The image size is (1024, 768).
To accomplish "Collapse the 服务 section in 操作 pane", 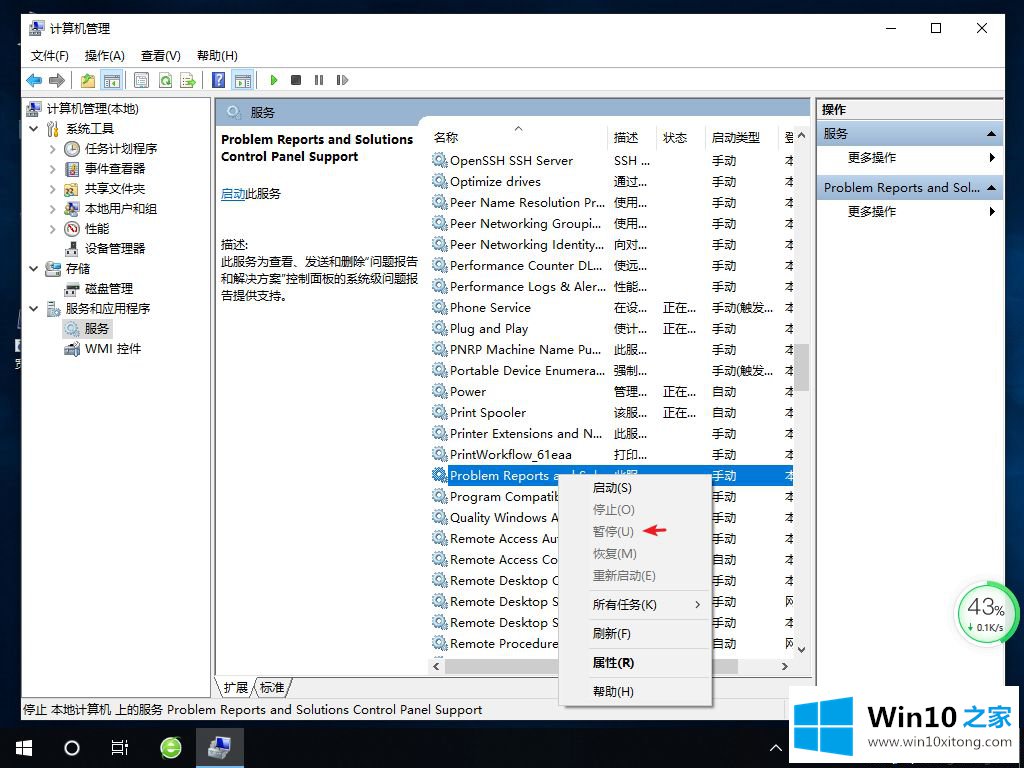I will click(x=991, y=134).
